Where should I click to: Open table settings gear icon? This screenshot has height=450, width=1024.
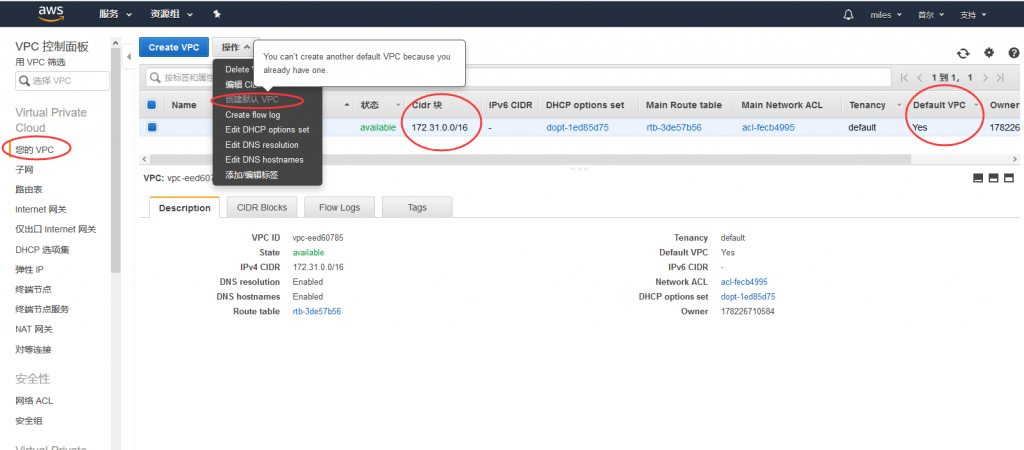(989, 53)
